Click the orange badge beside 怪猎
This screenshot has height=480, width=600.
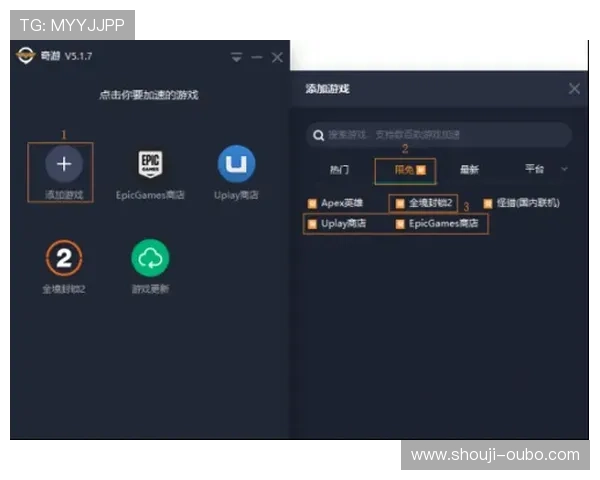pyautogui.click(x=488, y=204)
